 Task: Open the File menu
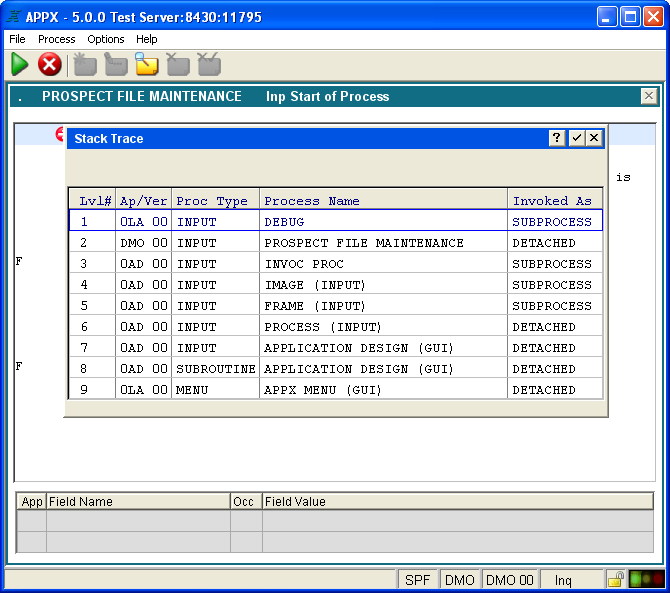click(17, 39)
